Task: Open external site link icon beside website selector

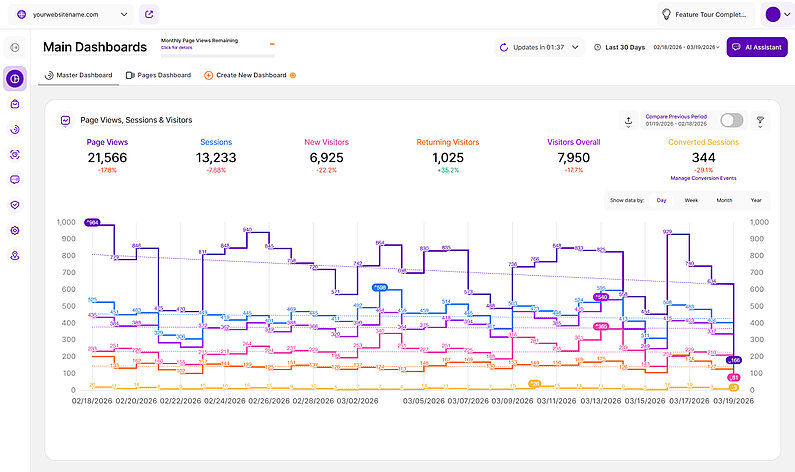Action: 149,15
